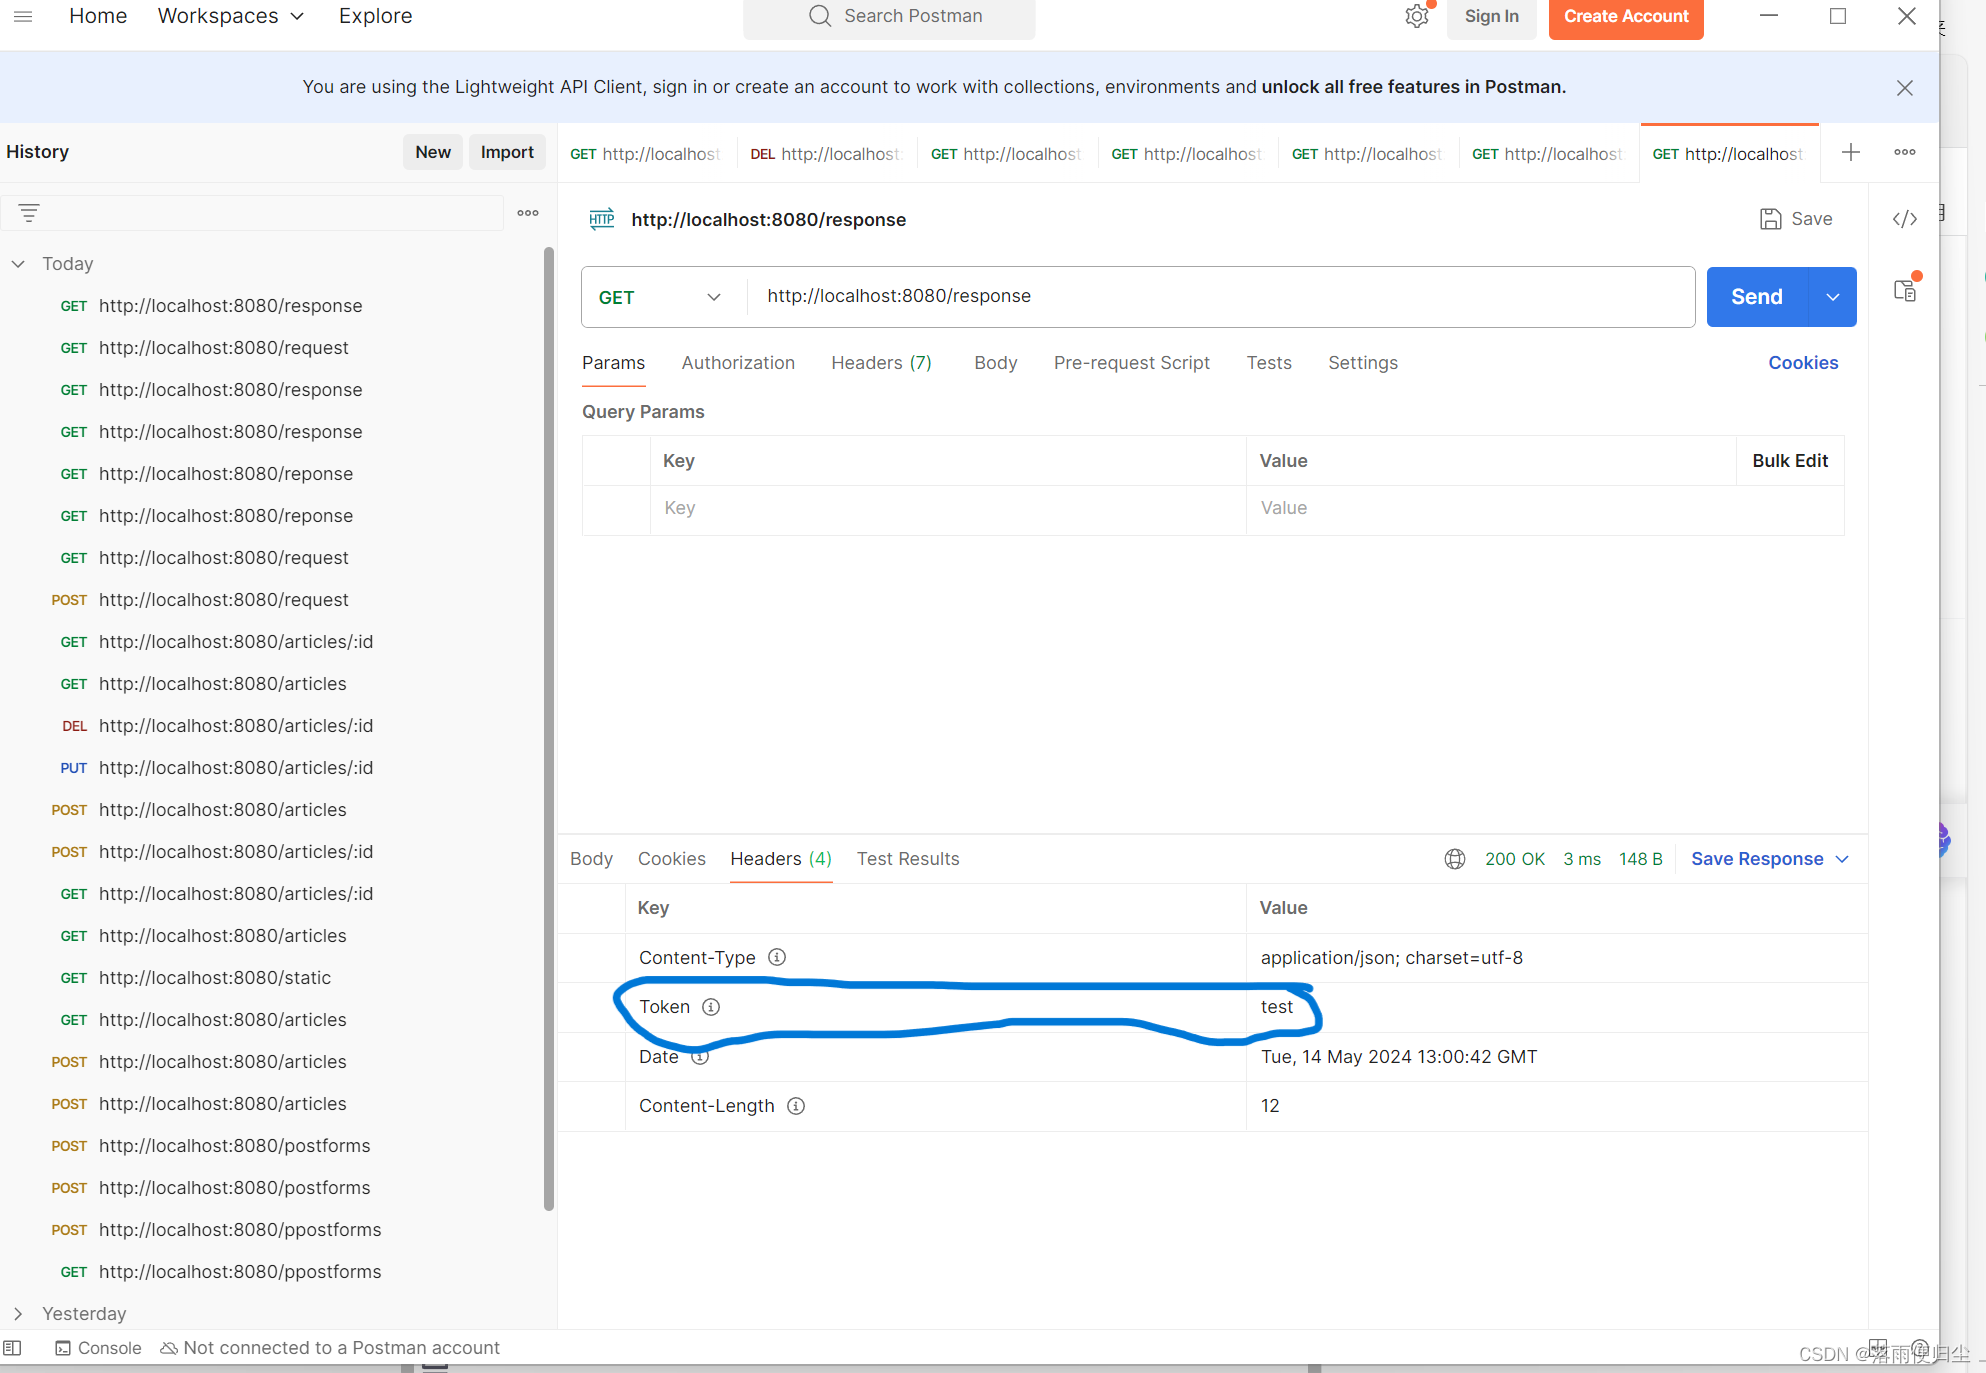Expand the Yesterday history section
Image resolution: width=1986 pixels, height=1373 pixels.
point(18,1313)
